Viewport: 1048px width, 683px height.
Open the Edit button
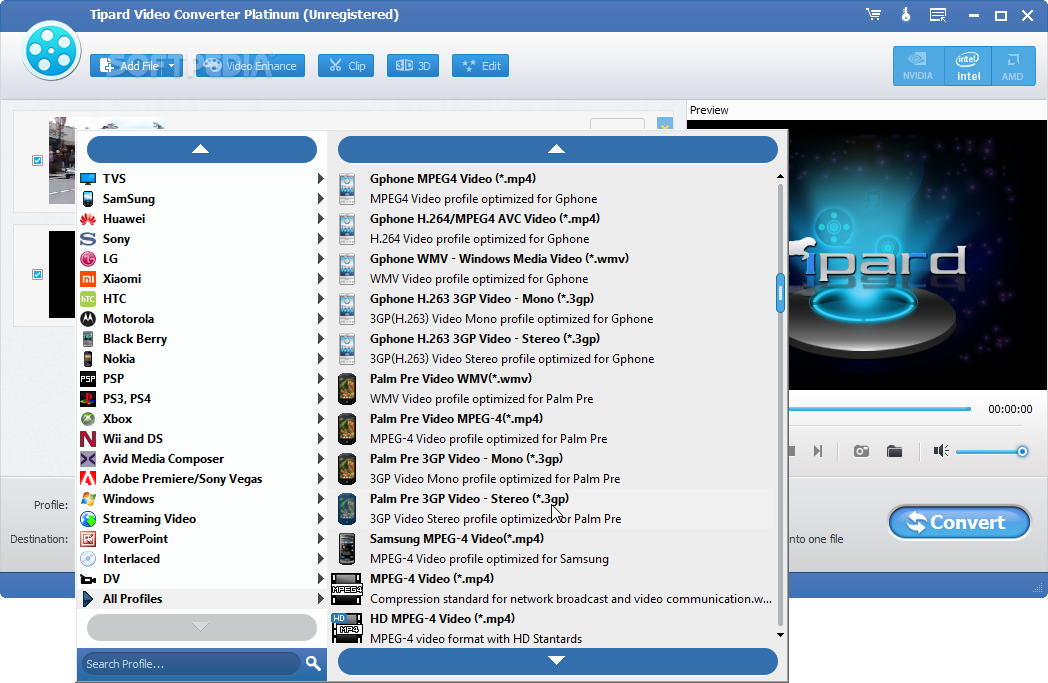click(481, 65)
